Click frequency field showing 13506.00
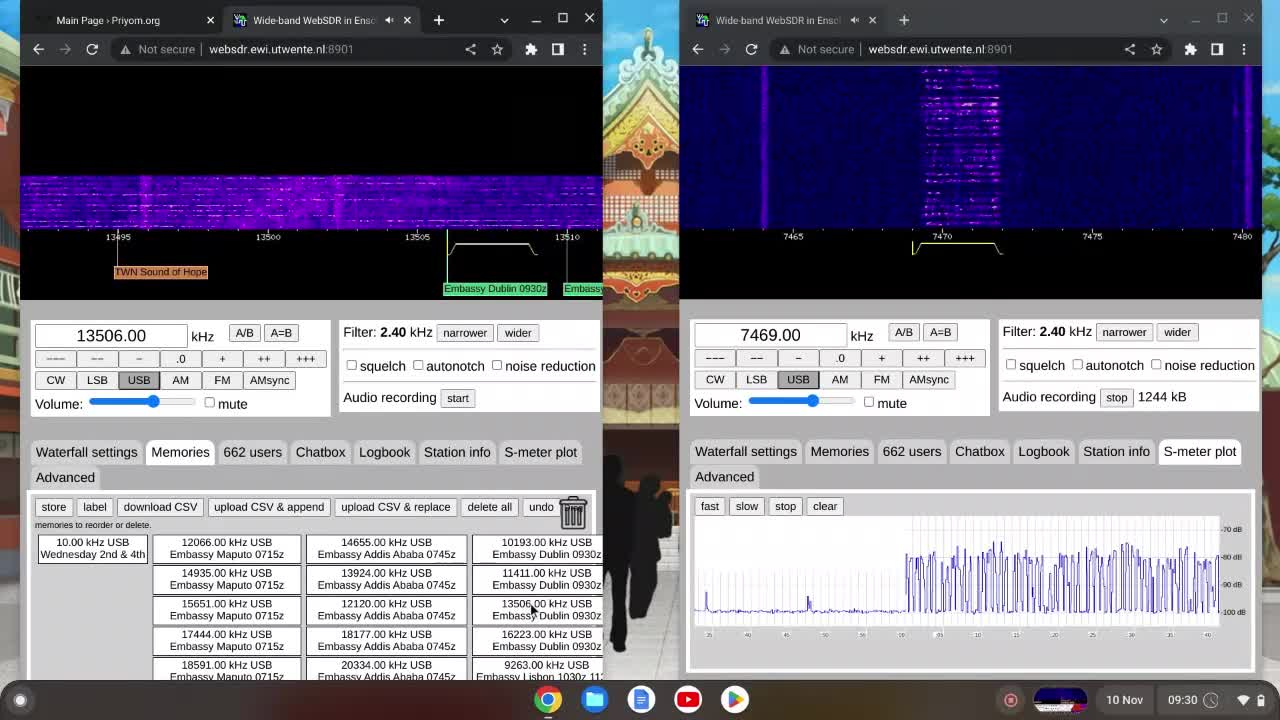The width and height of the screenshot is (1280, 720). click(111, 336)
